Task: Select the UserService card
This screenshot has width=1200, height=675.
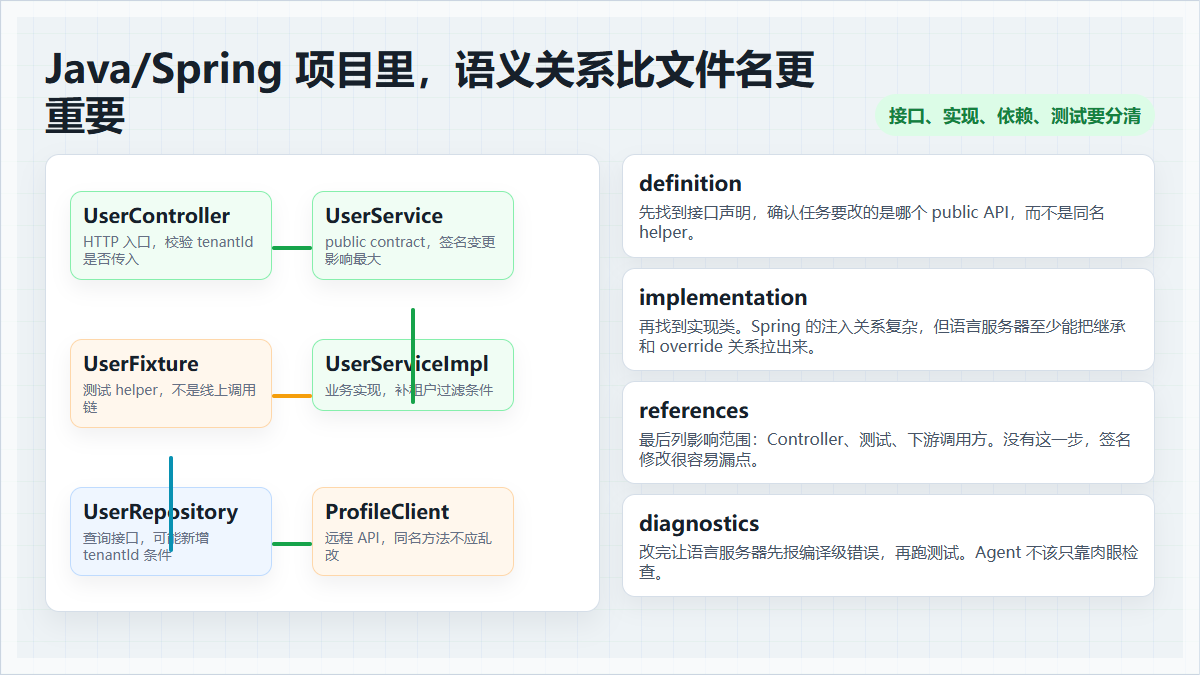Action: click(413, 235)
